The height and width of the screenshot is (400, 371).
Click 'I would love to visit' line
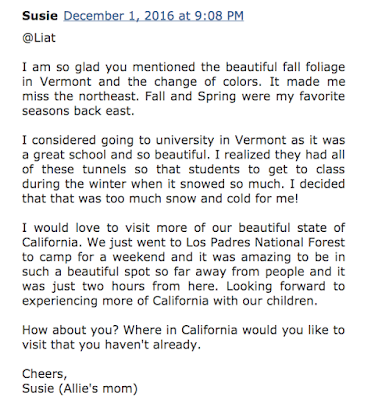point(183,228)
